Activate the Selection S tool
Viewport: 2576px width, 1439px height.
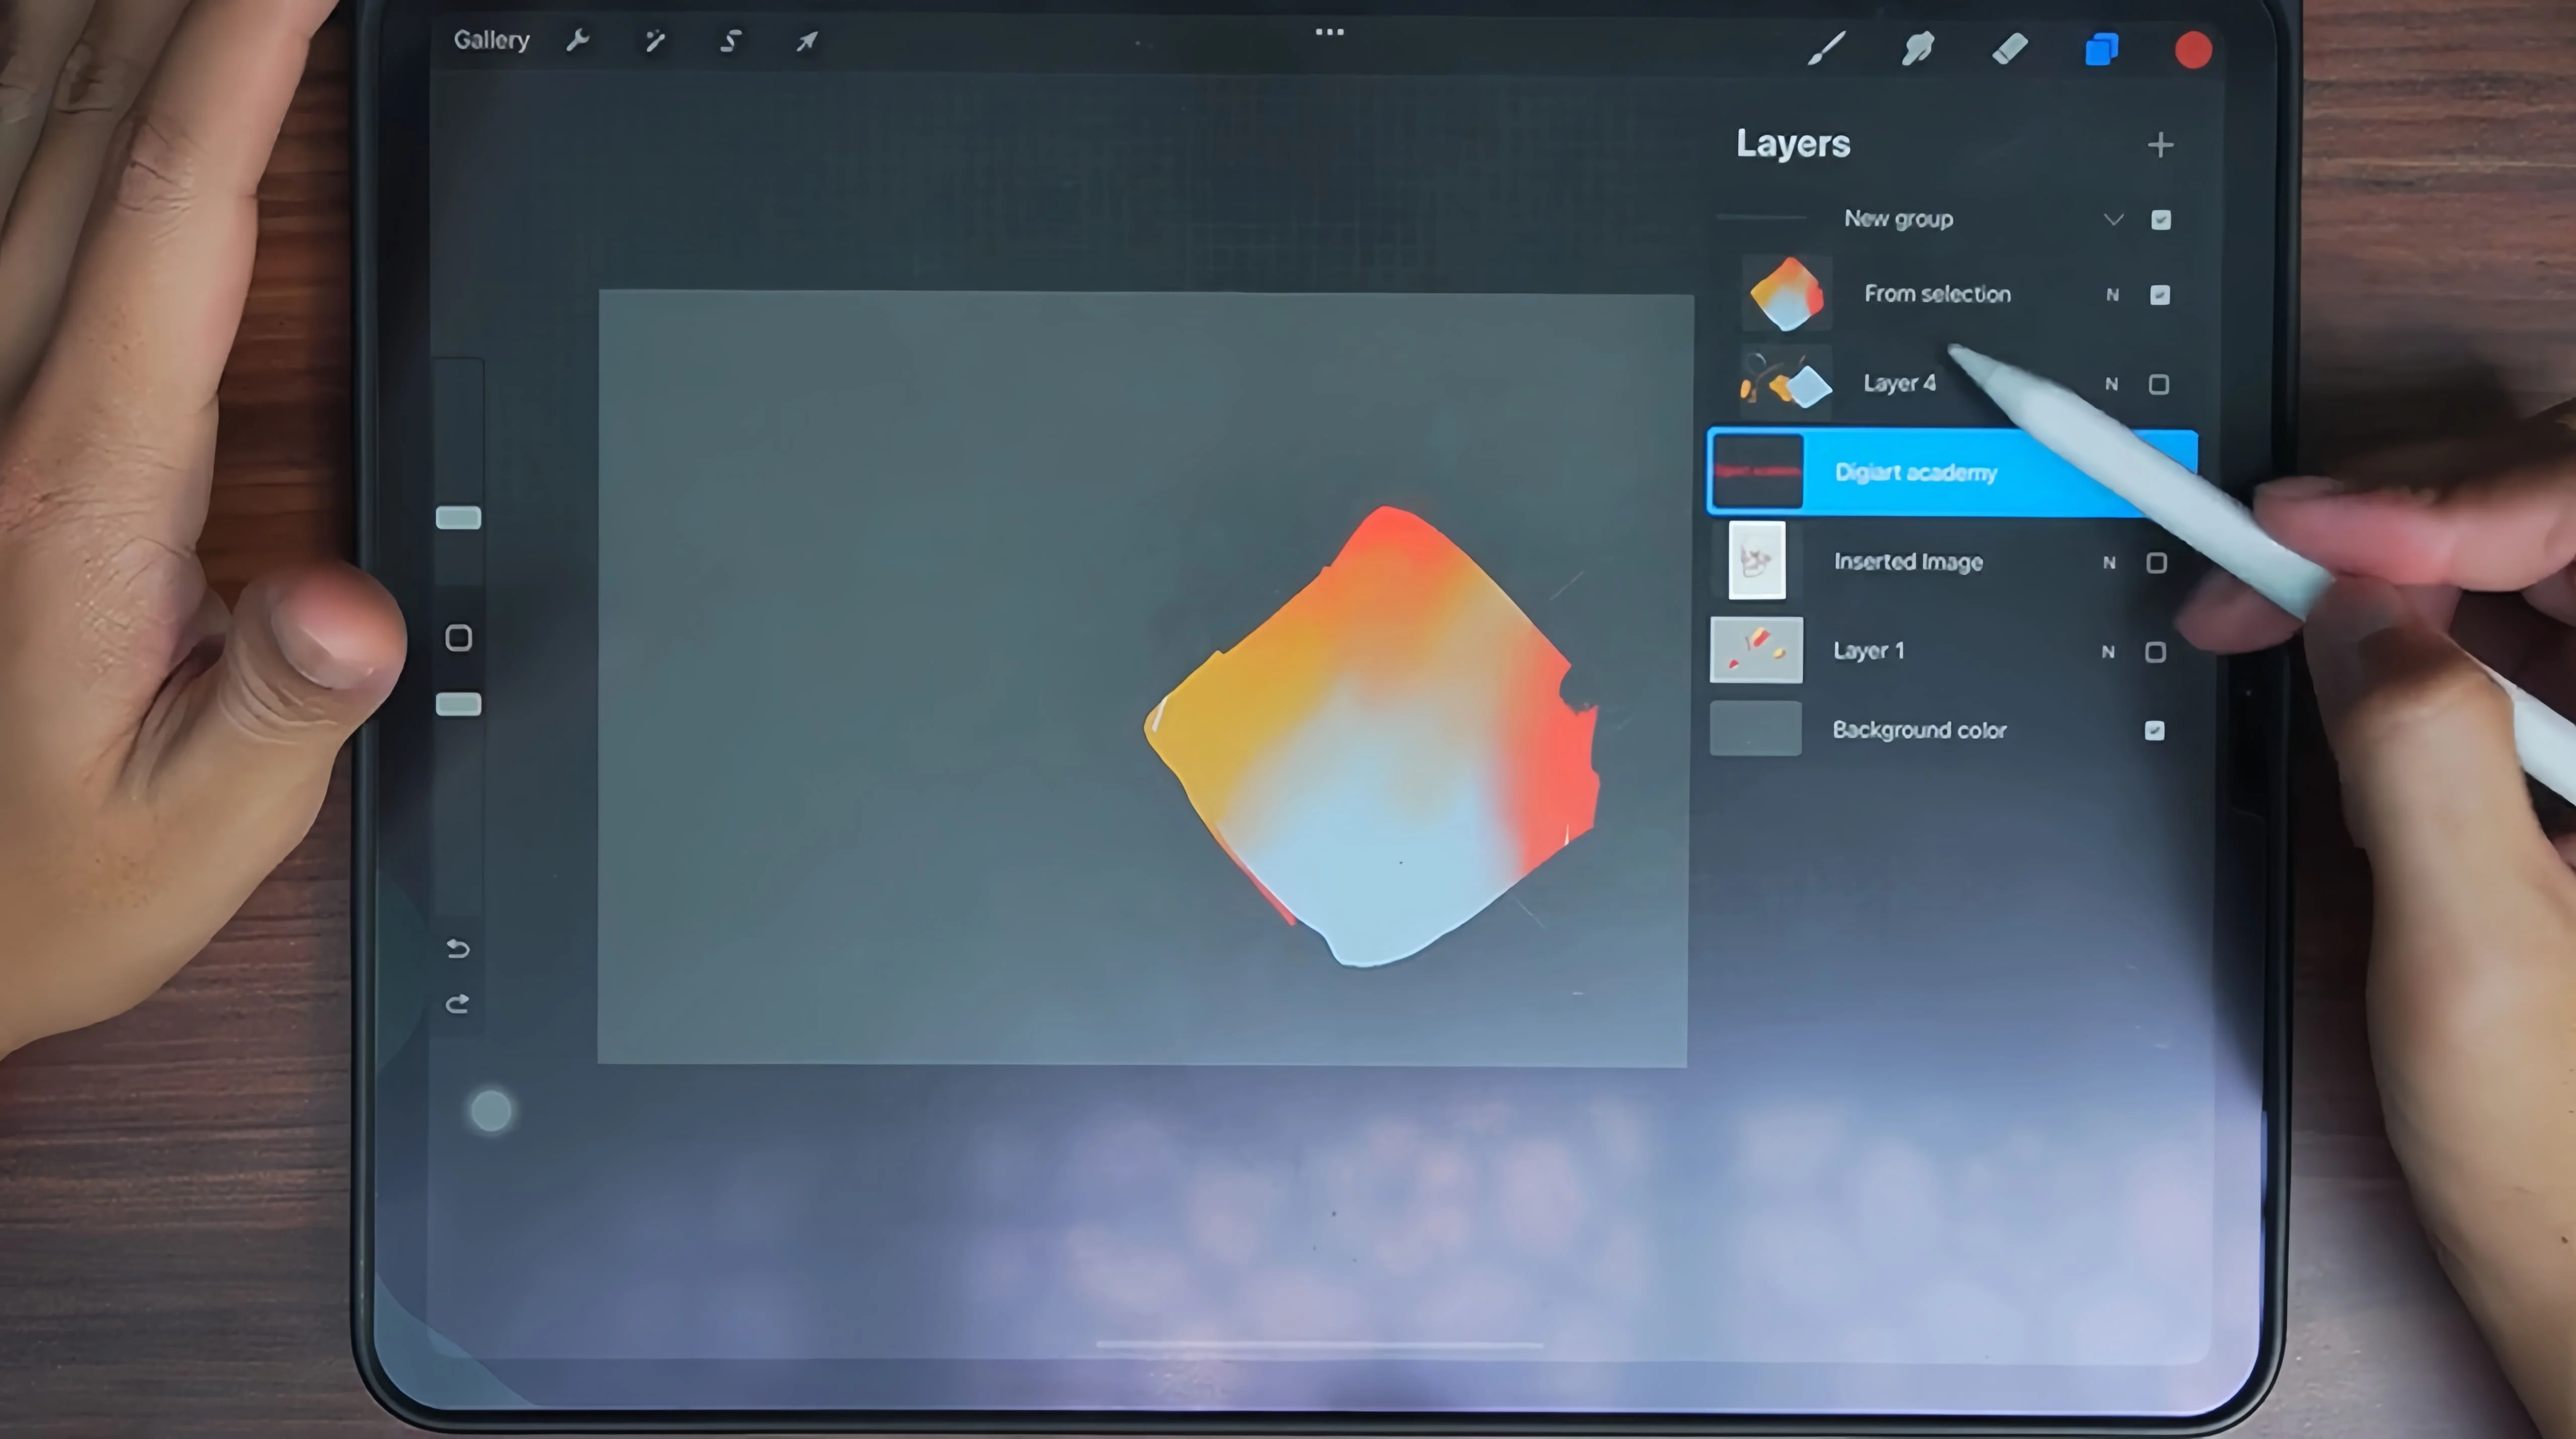(731, 41)
